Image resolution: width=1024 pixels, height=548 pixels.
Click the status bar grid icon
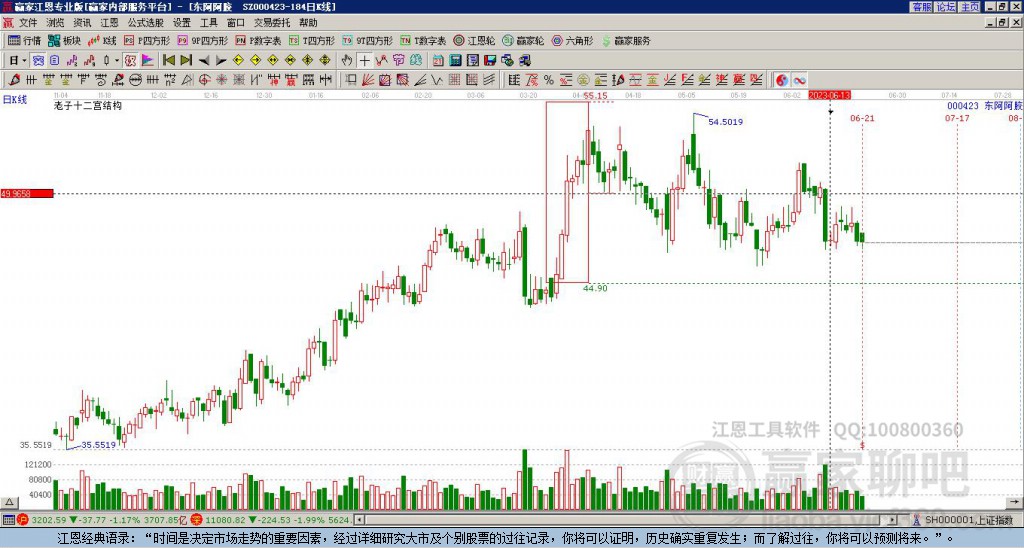pyautogui.click(x=8, y=520)
